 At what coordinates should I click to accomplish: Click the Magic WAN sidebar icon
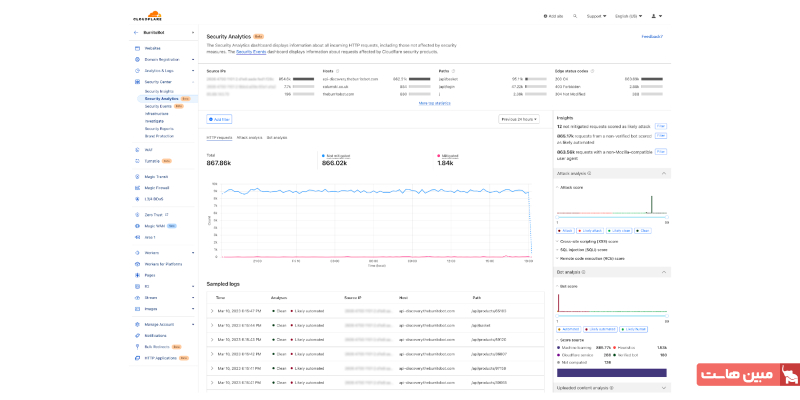click(x=137, y=226)
